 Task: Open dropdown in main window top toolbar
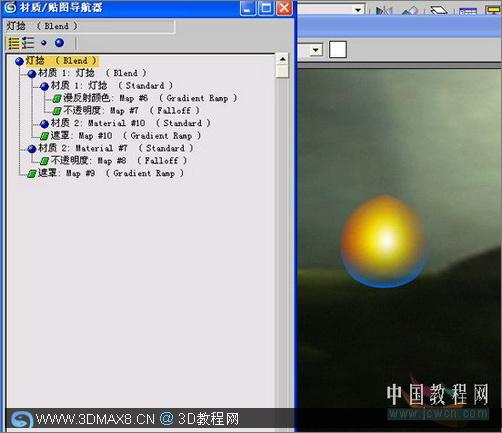point(358,10)
